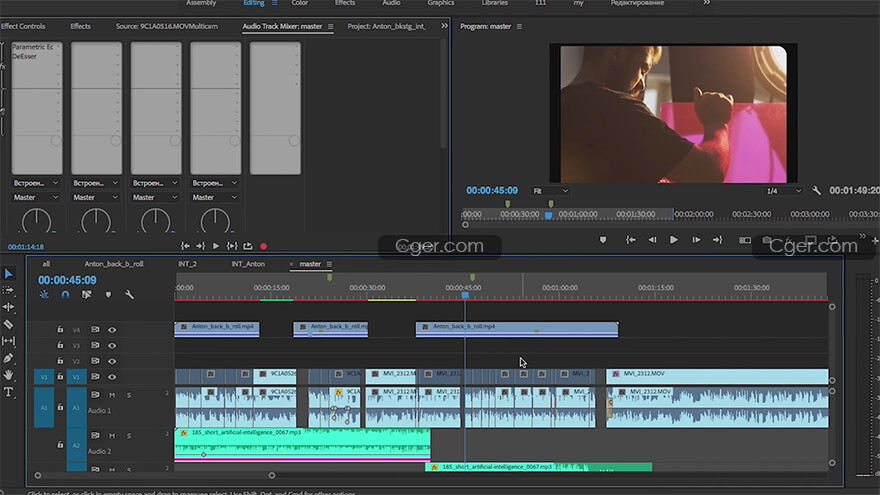The height and width of the screenshot is (495, 880).
Task: Open first mixer track input dropdown Встроен...
Action: click(x=36, y=183)
